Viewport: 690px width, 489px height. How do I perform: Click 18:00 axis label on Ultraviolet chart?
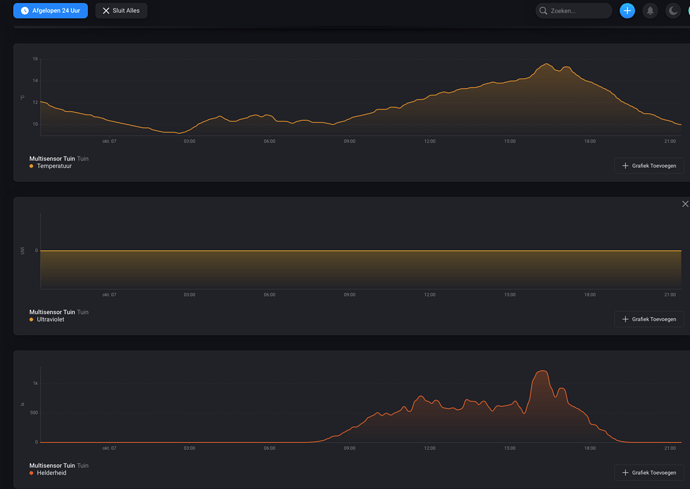click(590, 295)
